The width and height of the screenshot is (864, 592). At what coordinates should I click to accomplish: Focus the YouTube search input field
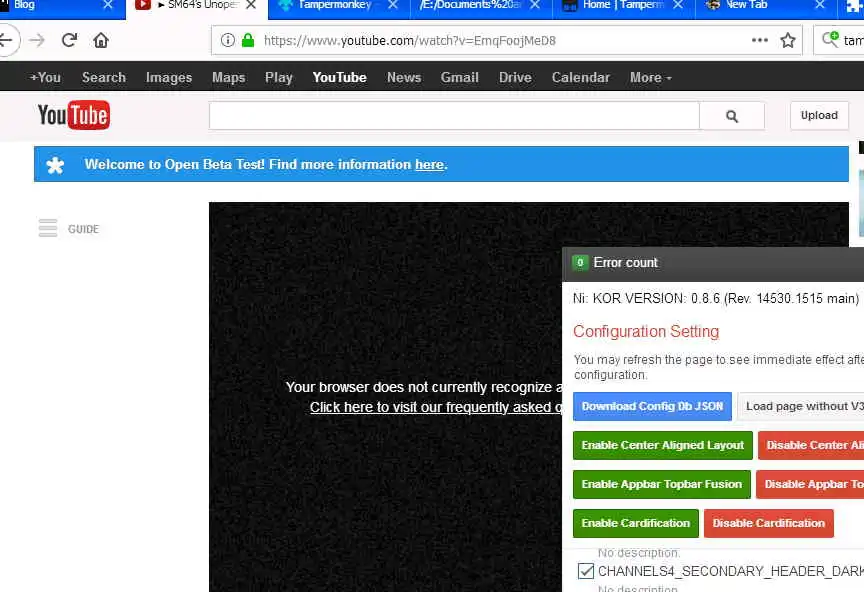454,116
